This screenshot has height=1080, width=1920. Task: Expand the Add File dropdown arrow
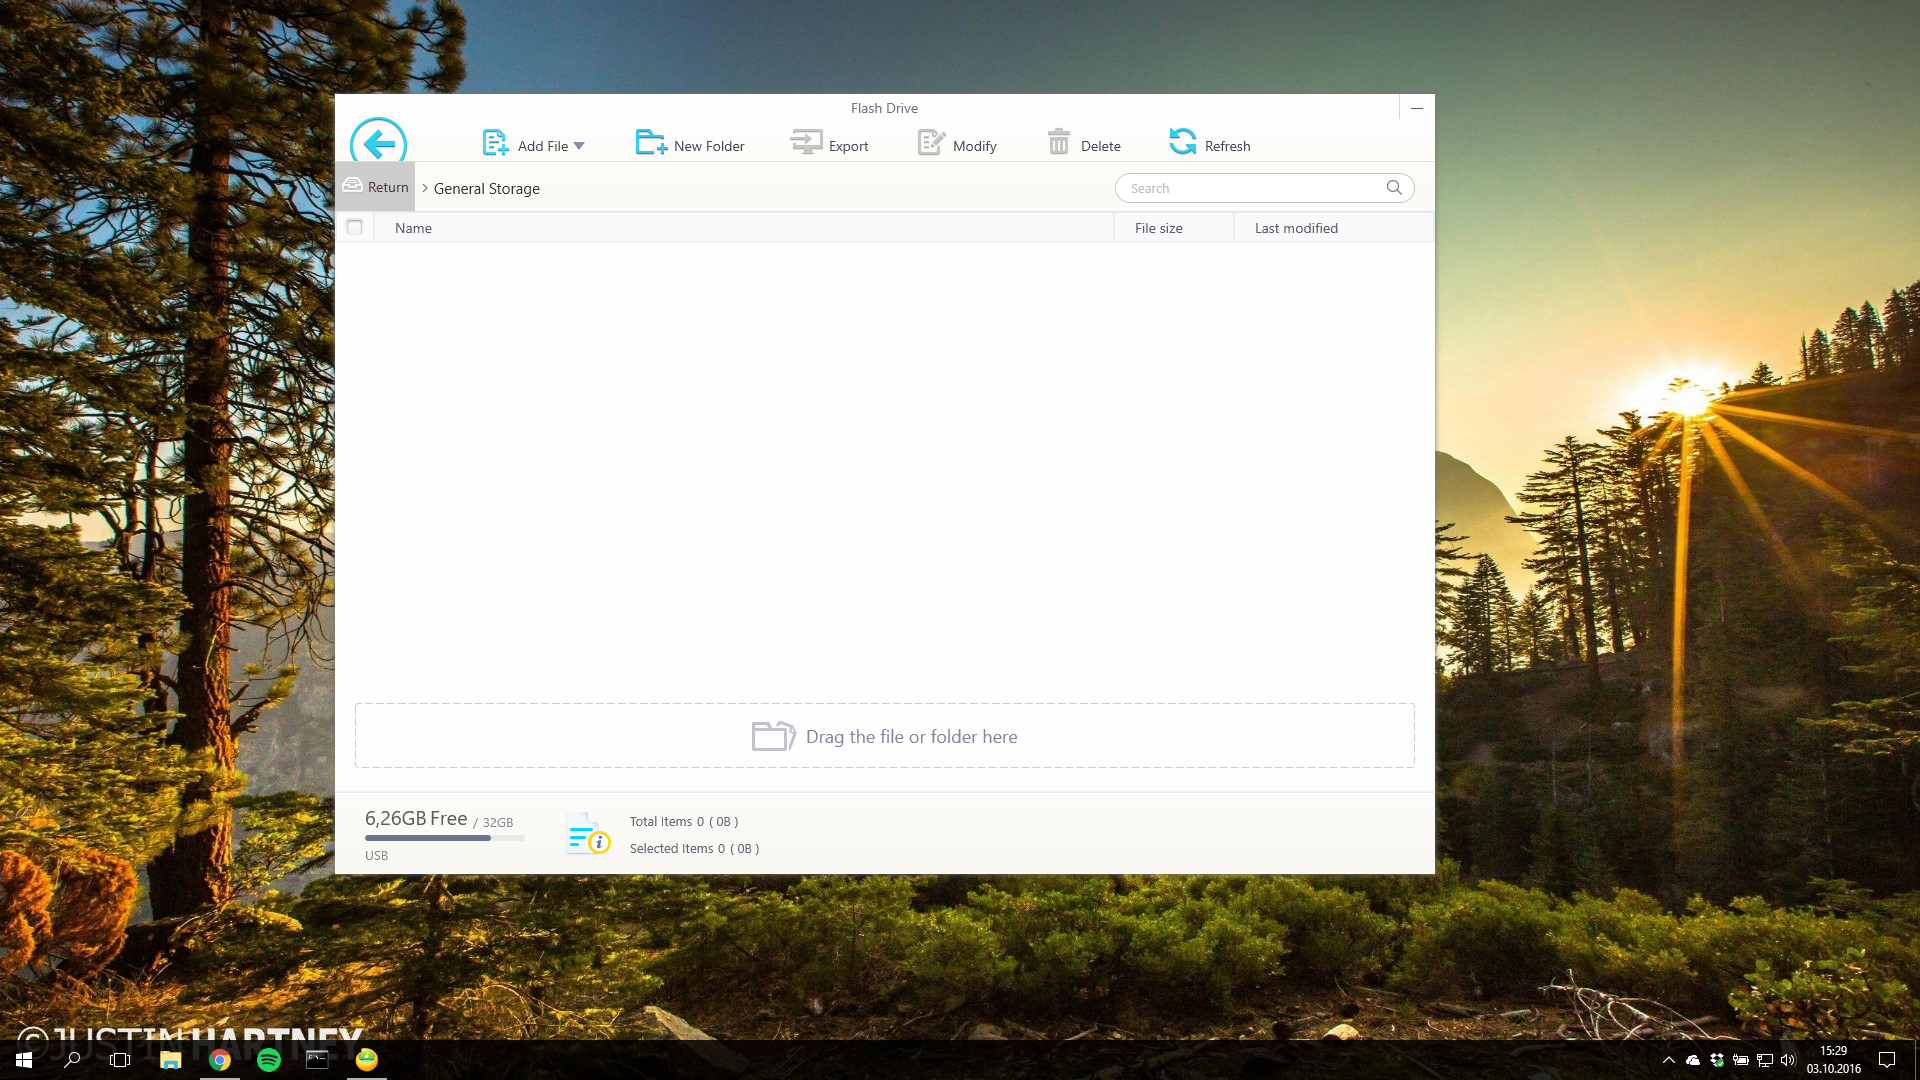(x=579, y=146)
